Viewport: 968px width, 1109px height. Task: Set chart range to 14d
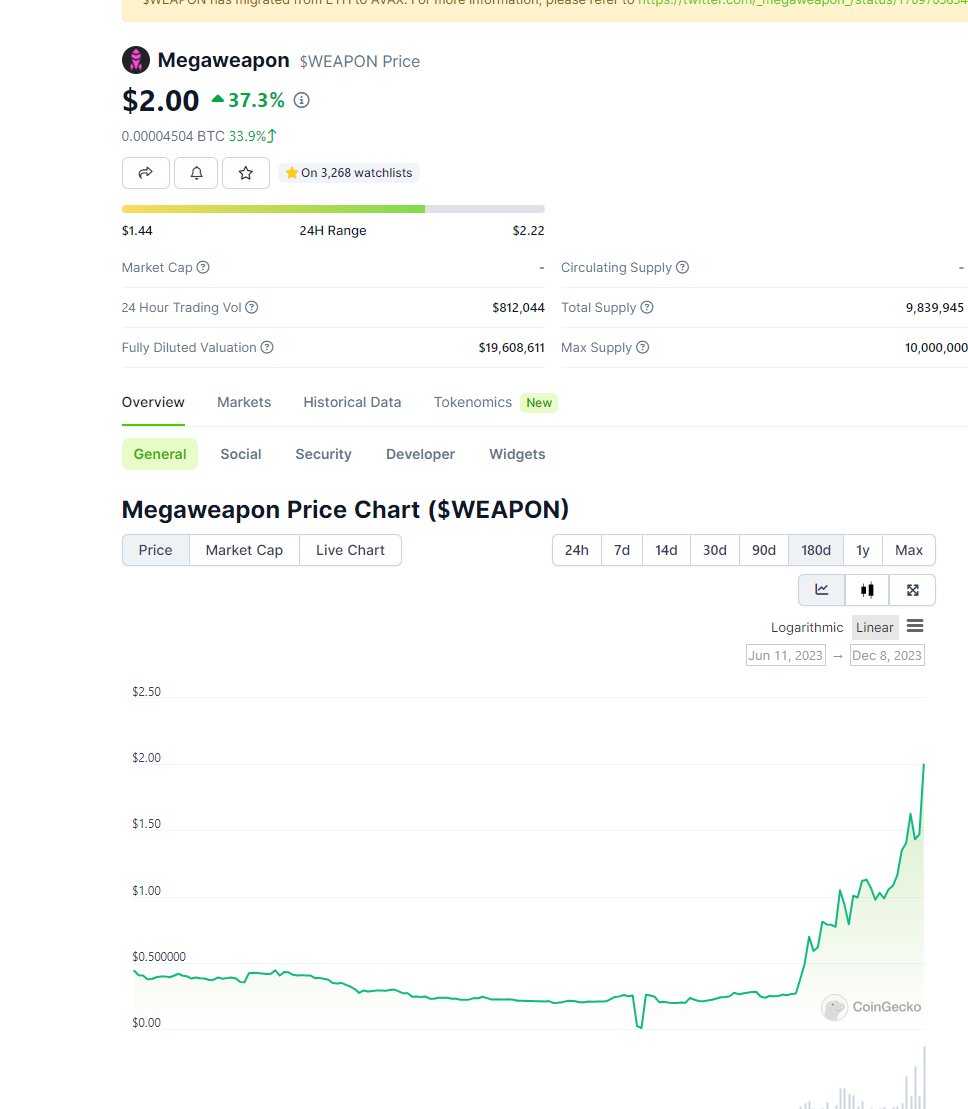pyautogui.click(x=666, y=550)
